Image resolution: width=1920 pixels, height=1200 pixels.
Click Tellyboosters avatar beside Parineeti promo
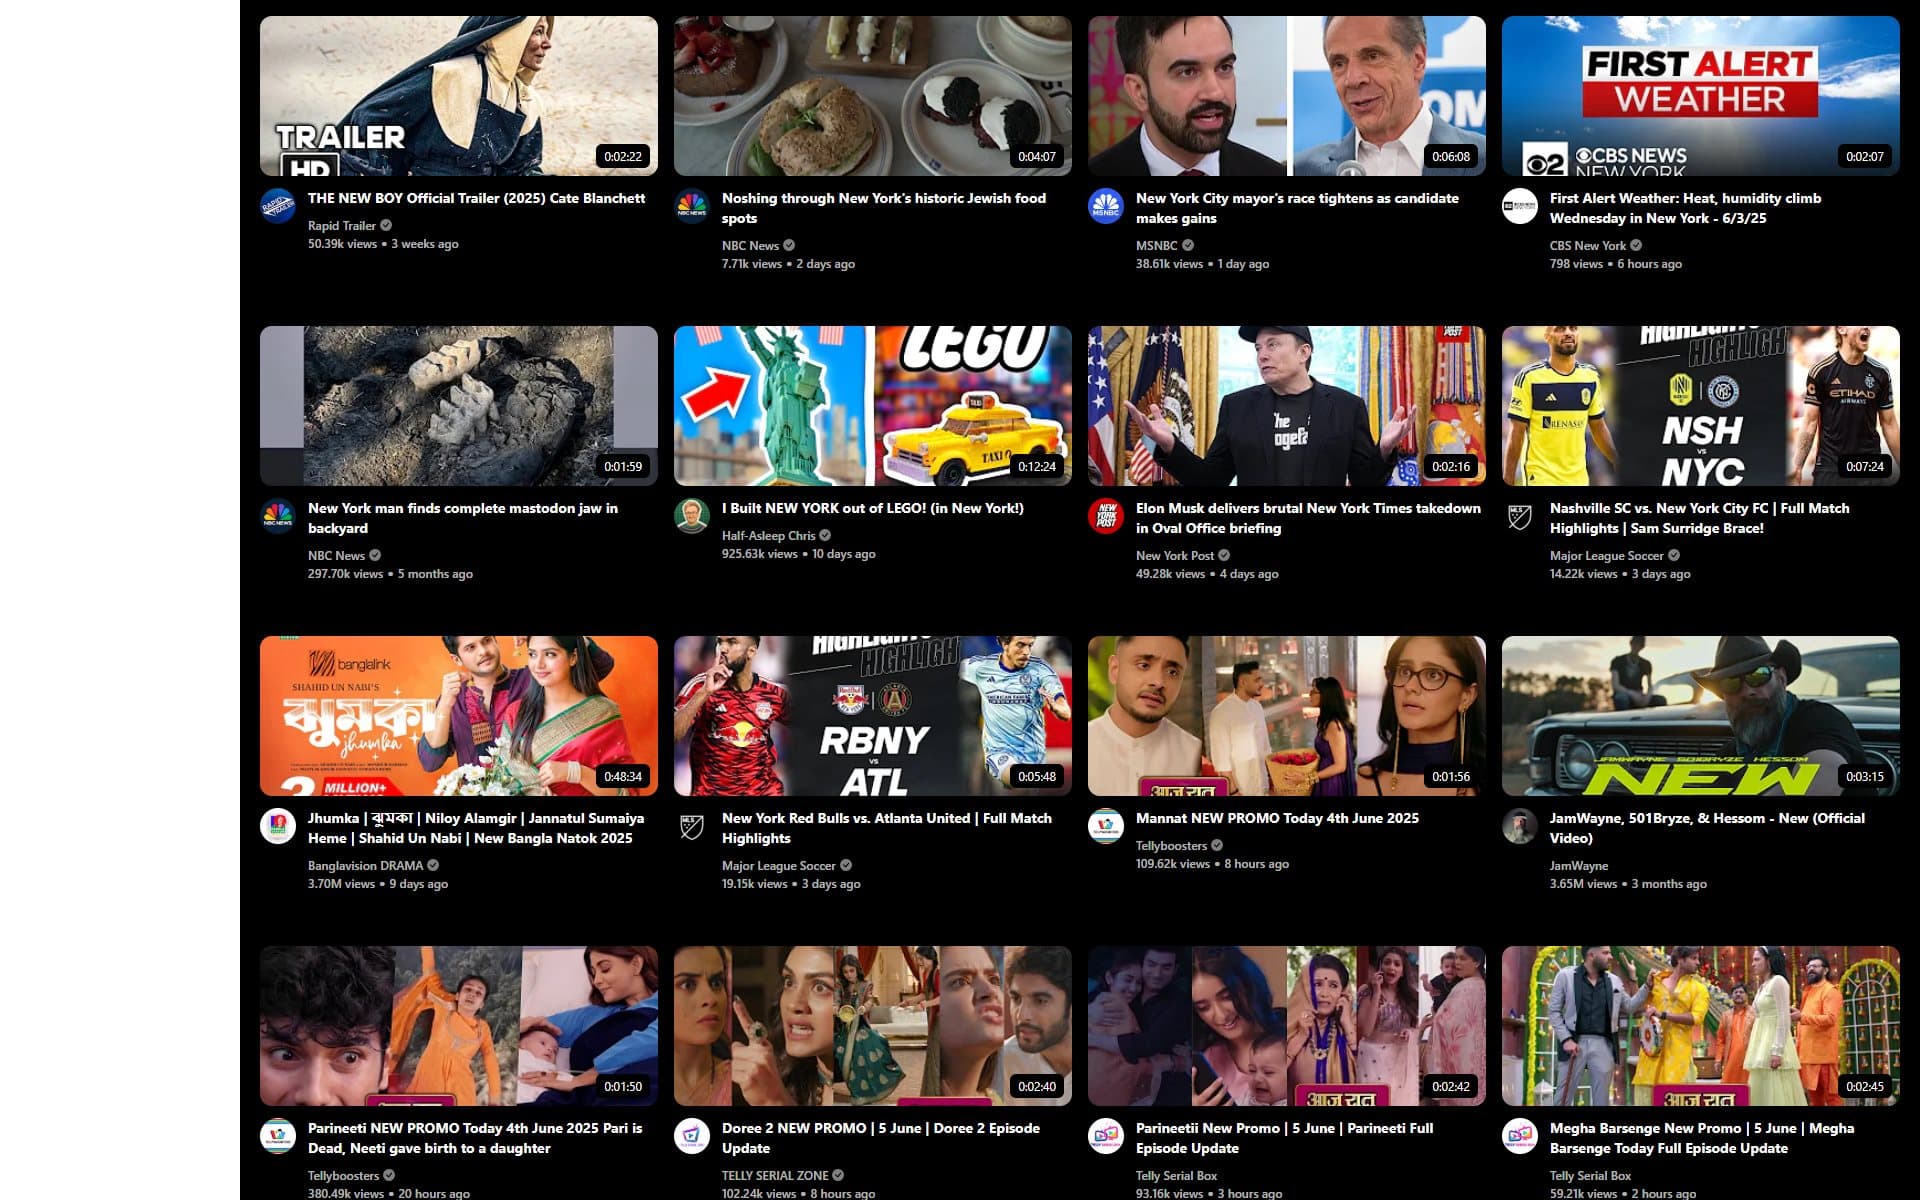tap(278, 1136)
